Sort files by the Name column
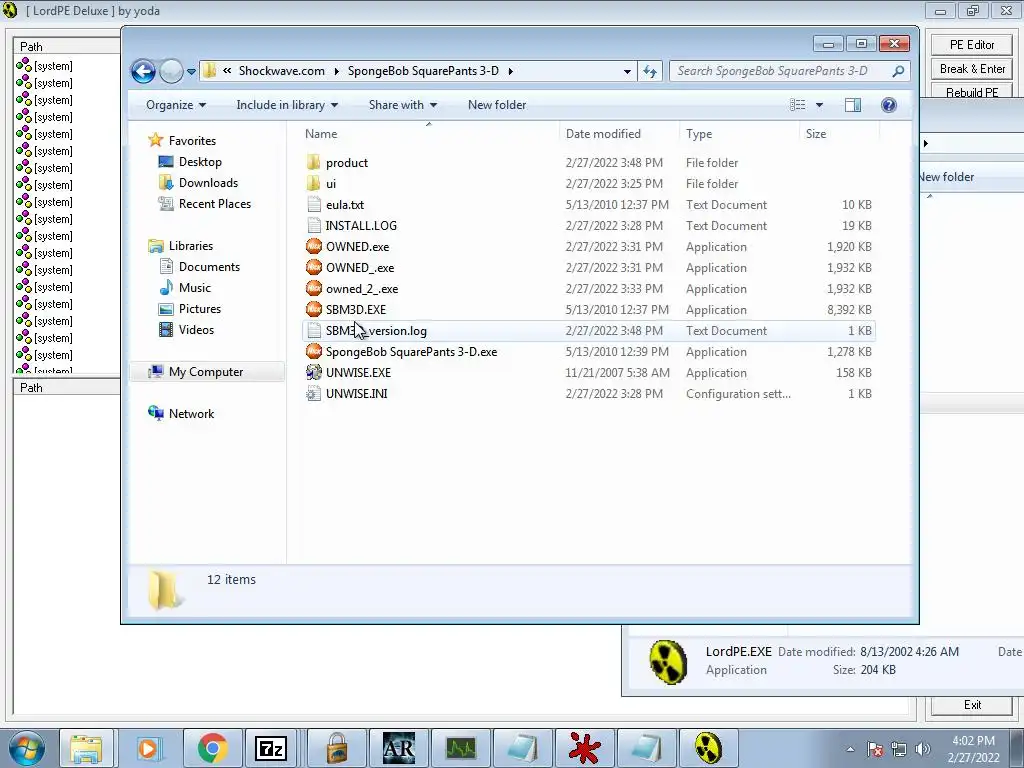1024x768 pixels. click(x=429, y=134)
